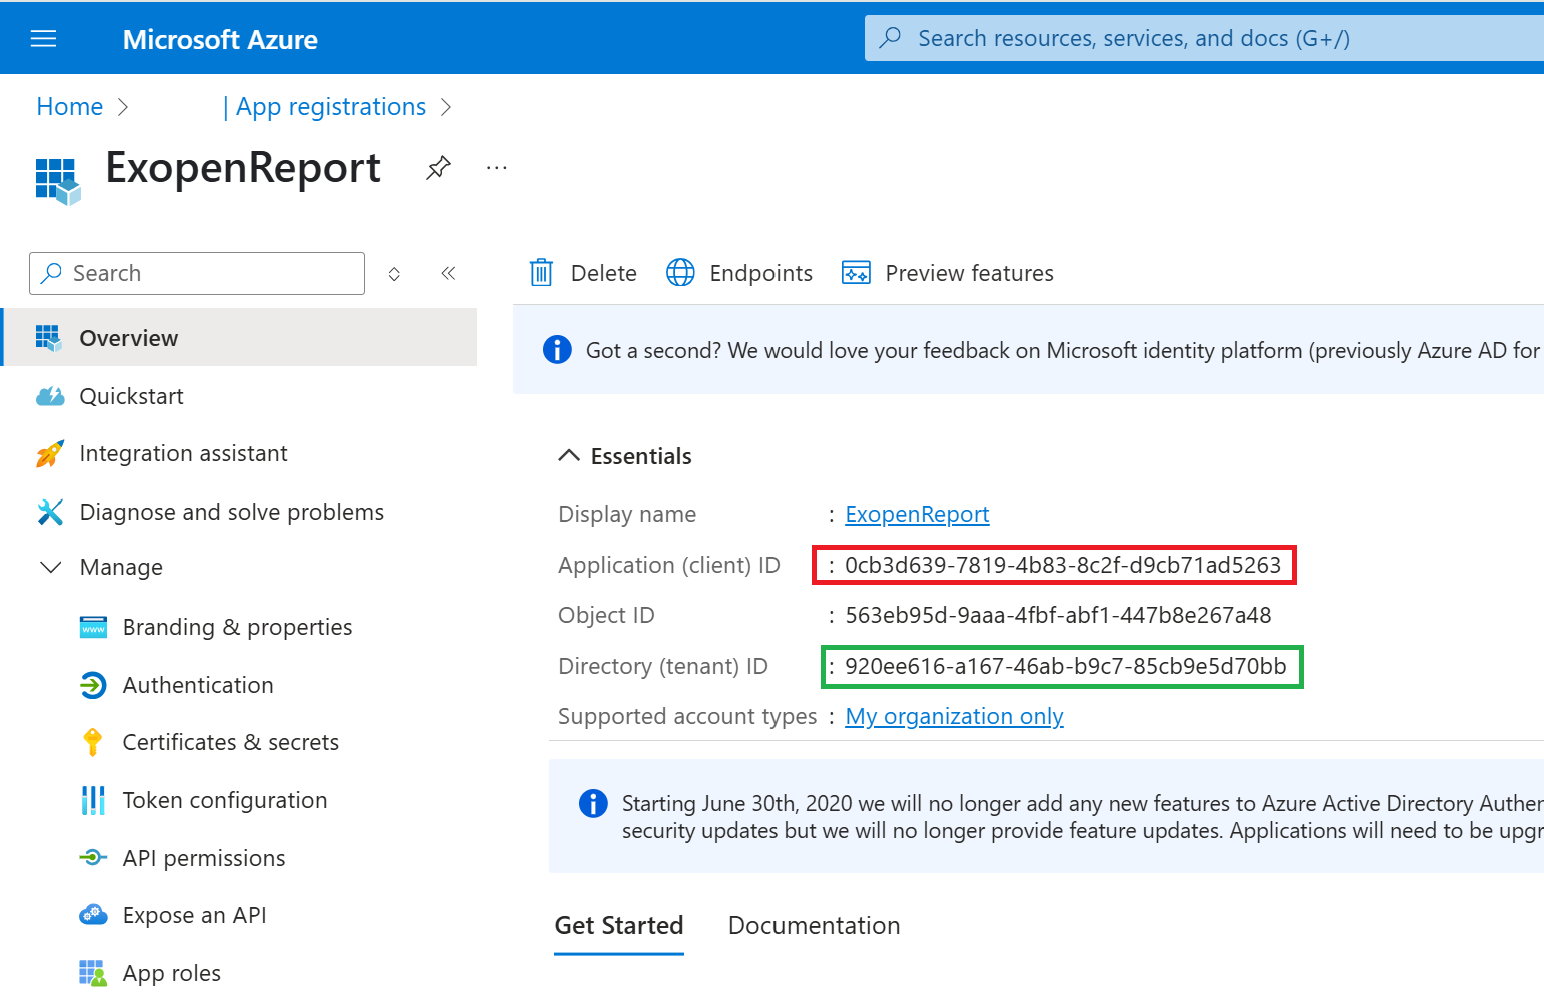Collapse the Manage section in sidebar

(50, 567)
